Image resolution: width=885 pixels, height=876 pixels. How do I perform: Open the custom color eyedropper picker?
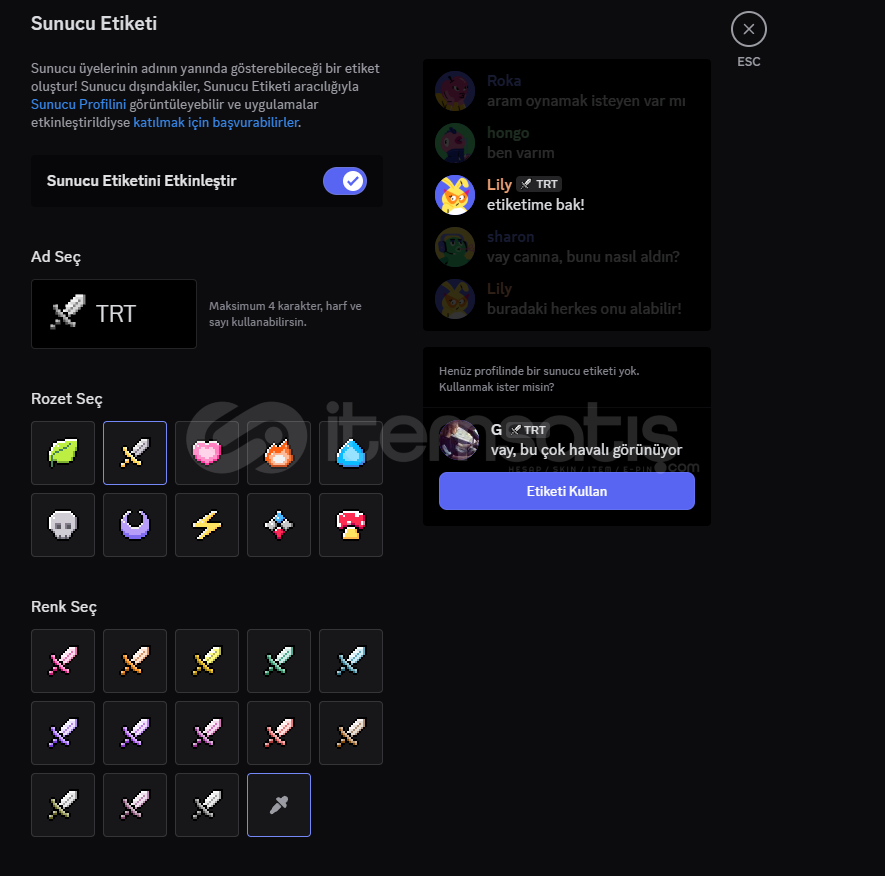pos(279,805)
